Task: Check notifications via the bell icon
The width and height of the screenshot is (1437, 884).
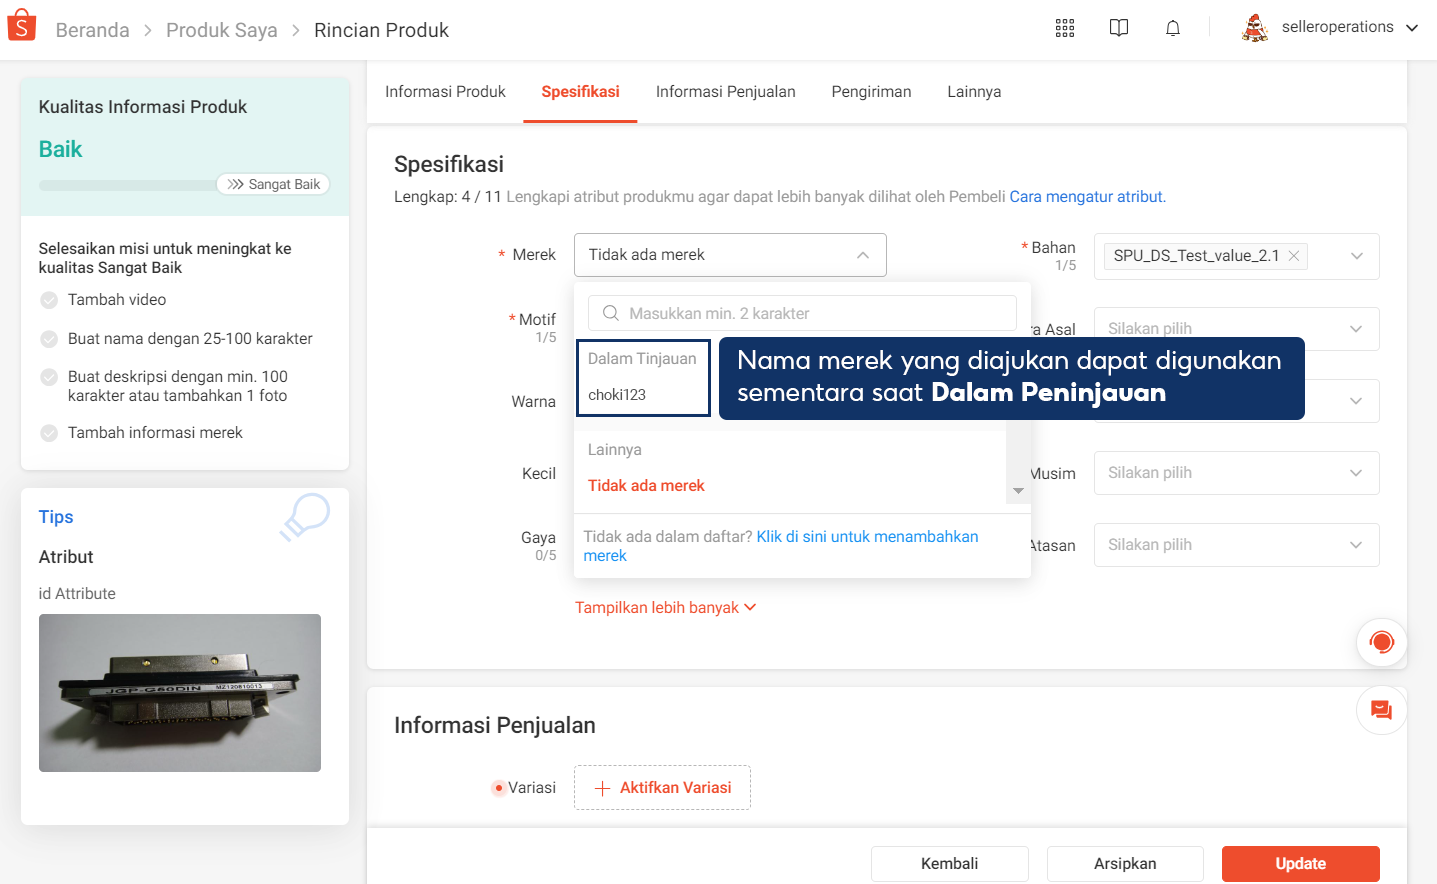Action: coord(1172,27)
